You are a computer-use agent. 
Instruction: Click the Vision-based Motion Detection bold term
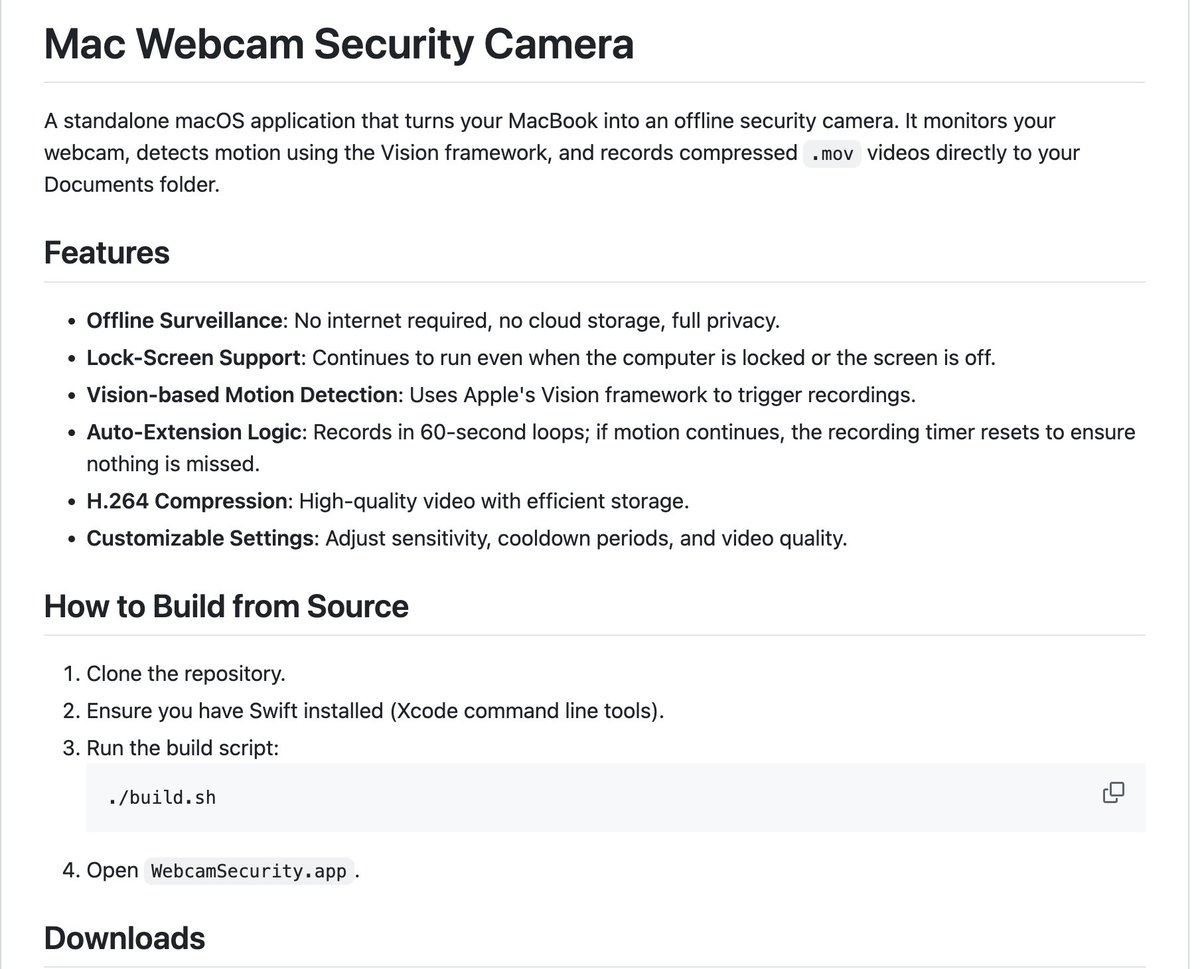pos(243,394)
